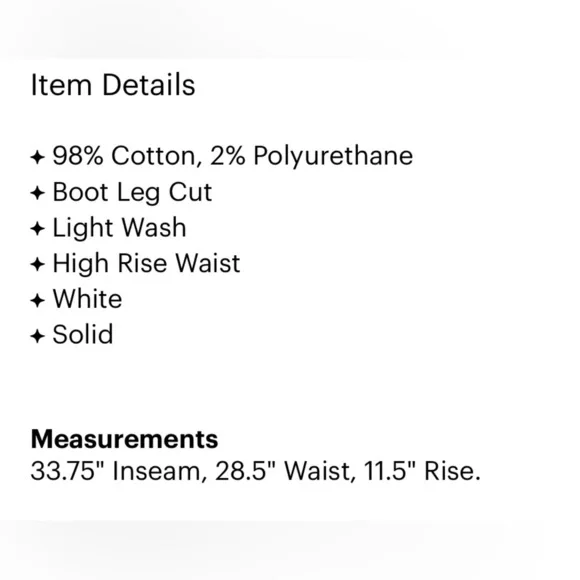This screenshot has height=580, width=580.
Task: Click the star bullet beside Solid
Action: (x=37, y=336)
